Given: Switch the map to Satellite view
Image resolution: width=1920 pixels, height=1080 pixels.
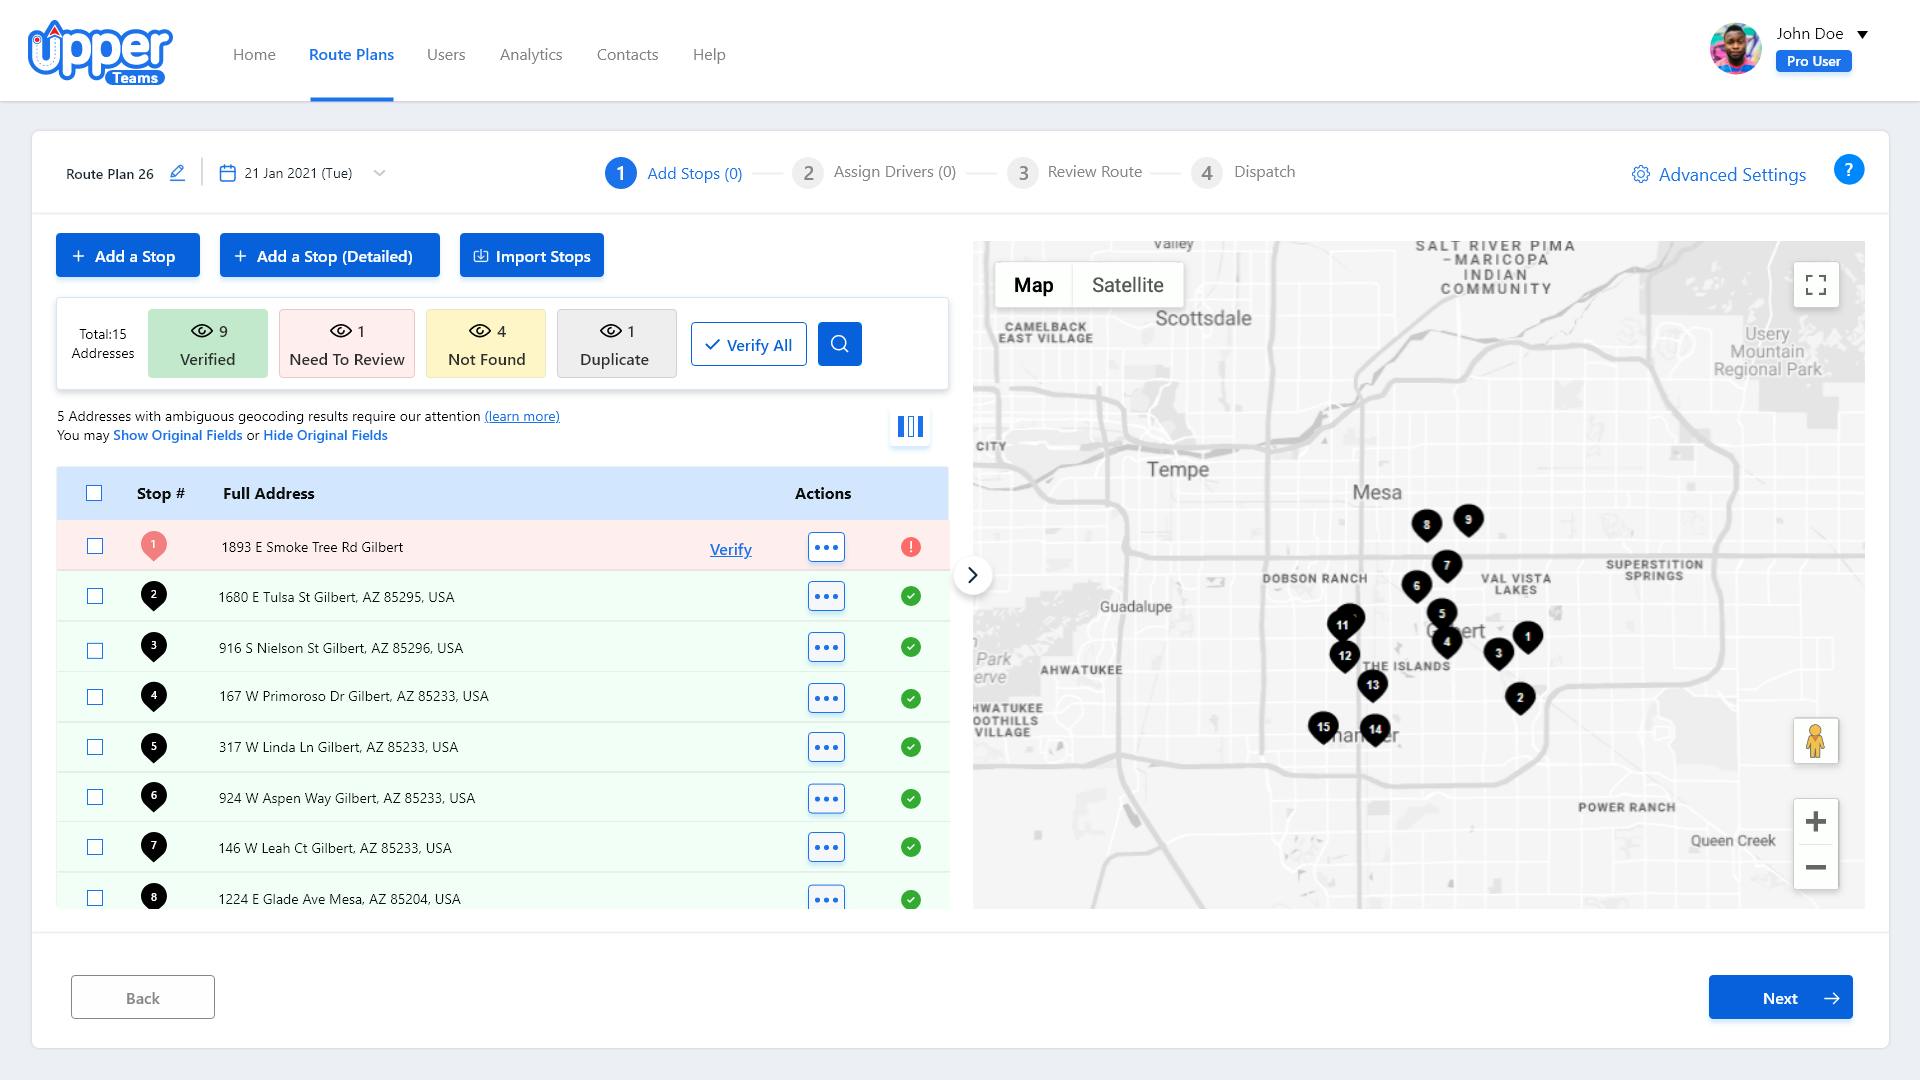Looking at the screenshot, I should click(1127, 285).
